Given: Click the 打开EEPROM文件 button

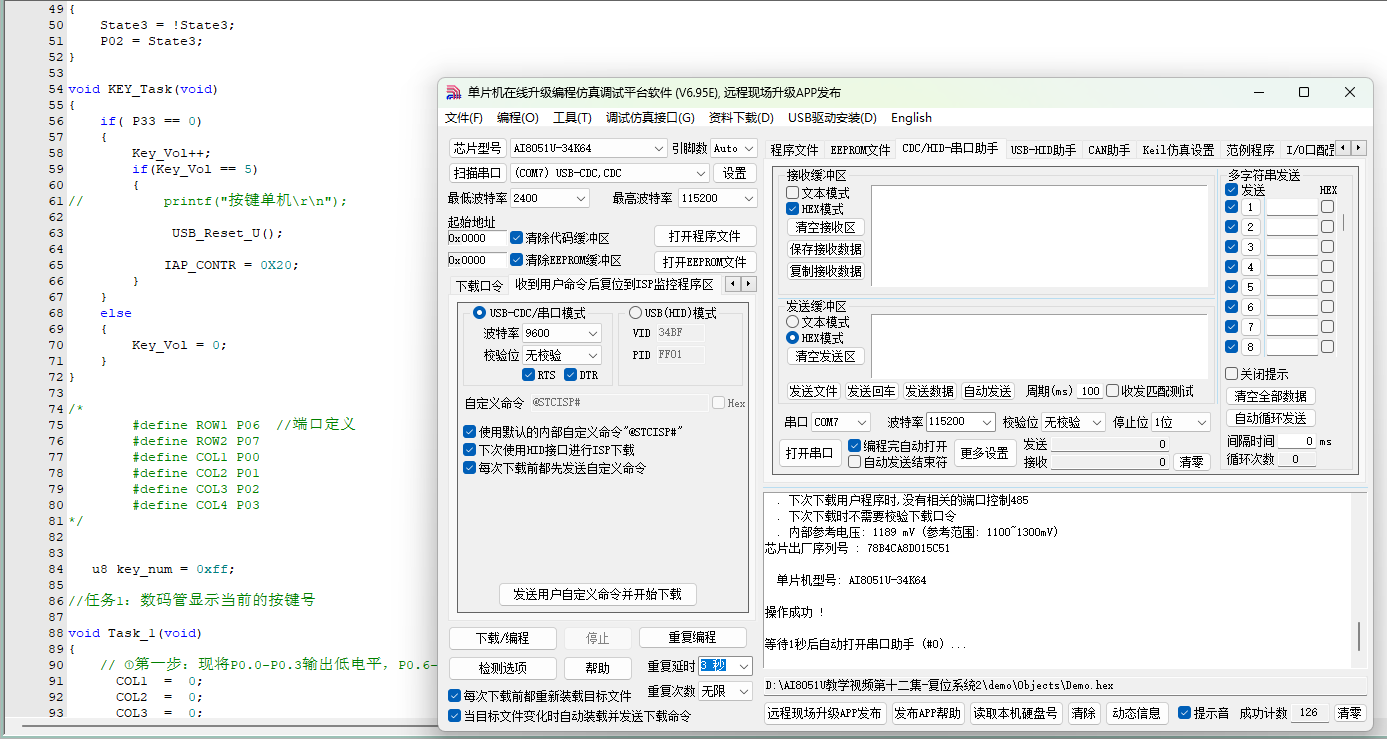Looking at the screenshot, I should click(705, 262).
